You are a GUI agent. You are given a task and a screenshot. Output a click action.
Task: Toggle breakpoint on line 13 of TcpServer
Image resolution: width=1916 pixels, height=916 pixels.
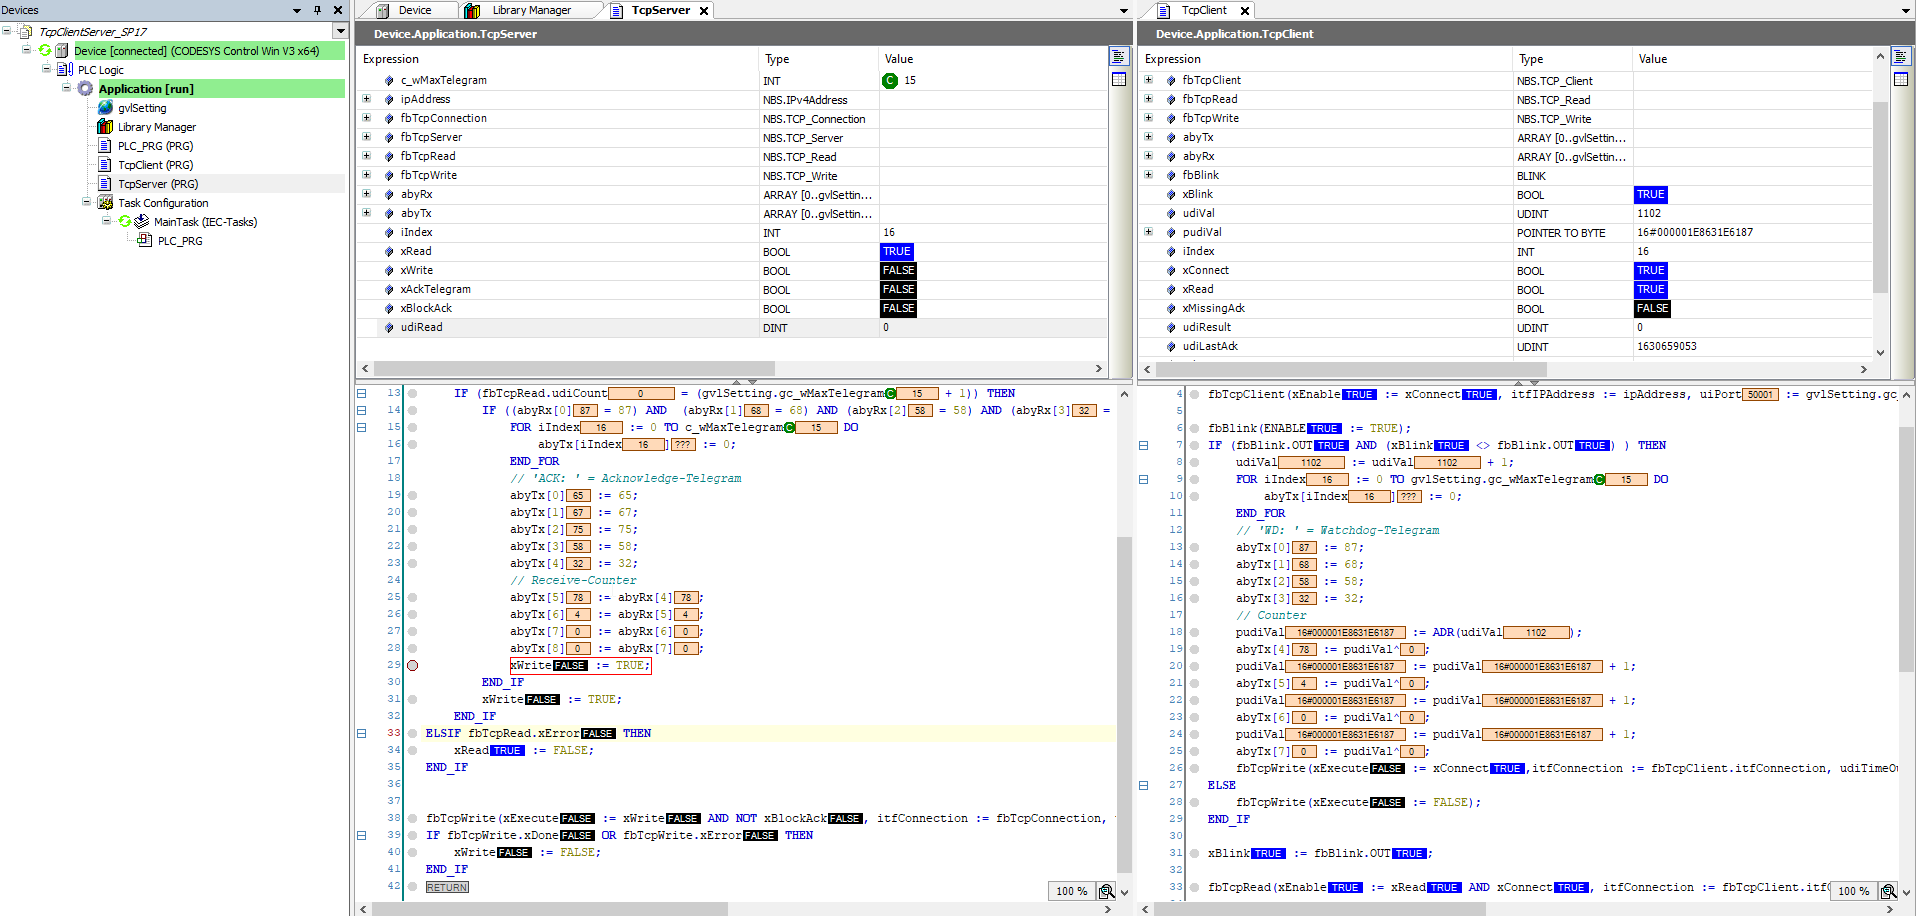[412, 393]
